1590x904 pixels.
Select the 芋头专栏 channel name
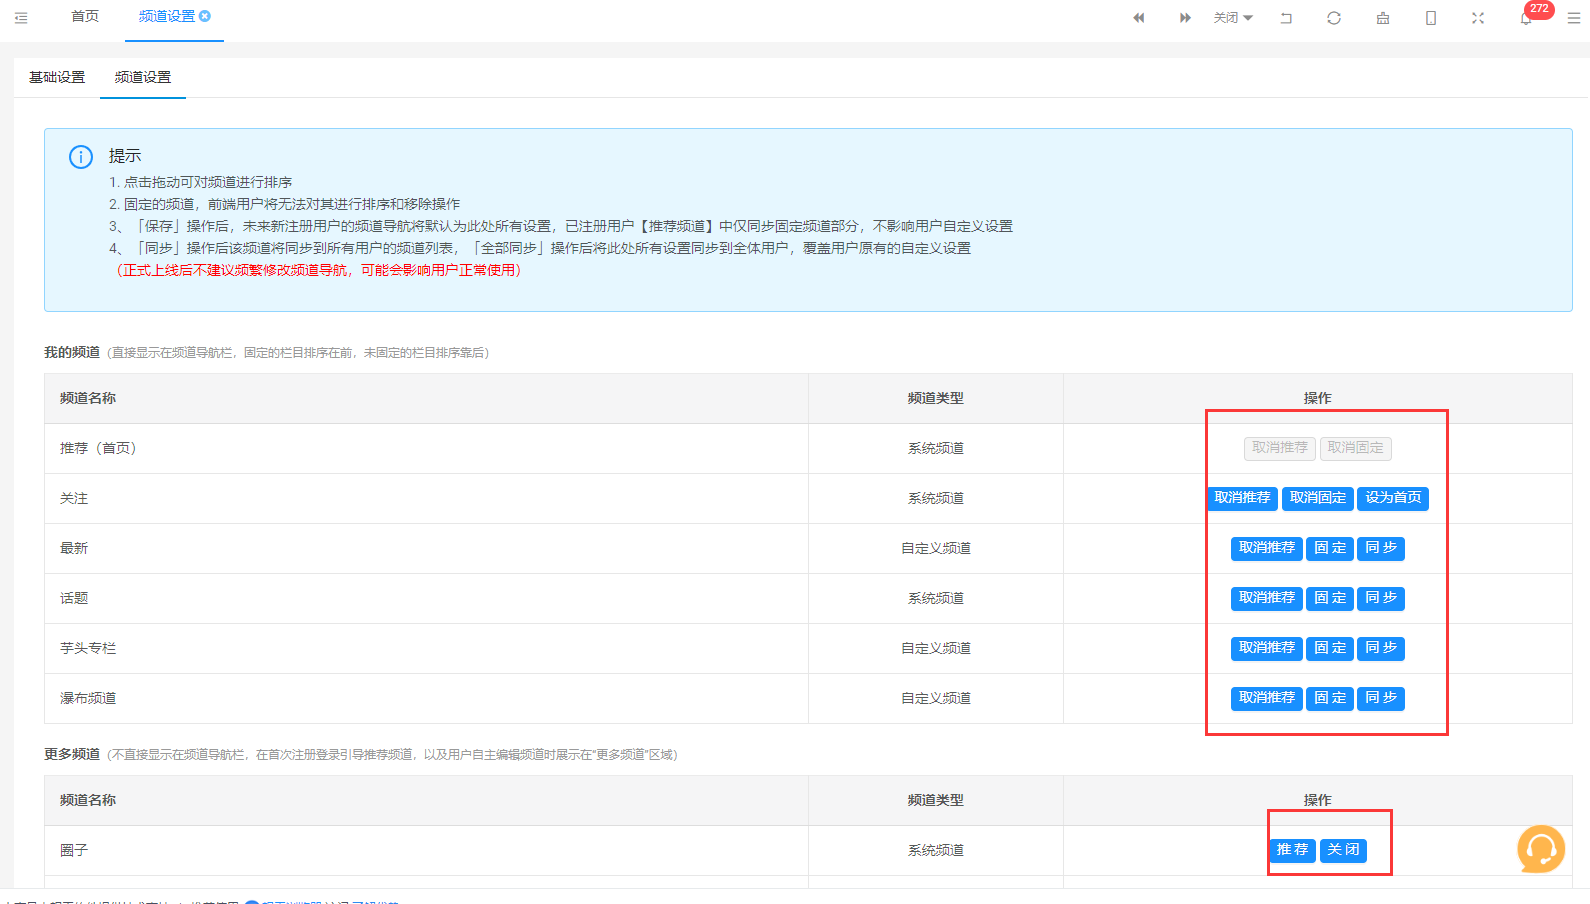pyautogui.click(x=88, y=648)
